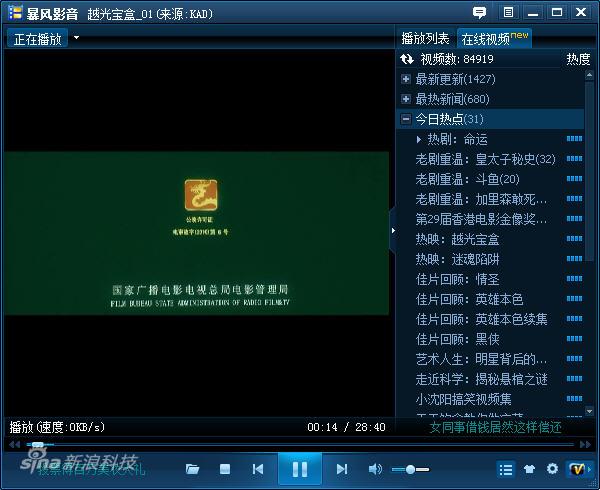This screenshot has width=600, height=490.
Task: Click popularity bars for 热映：越光宝盒
Action: pyautogui.click(x=574, y=239)
